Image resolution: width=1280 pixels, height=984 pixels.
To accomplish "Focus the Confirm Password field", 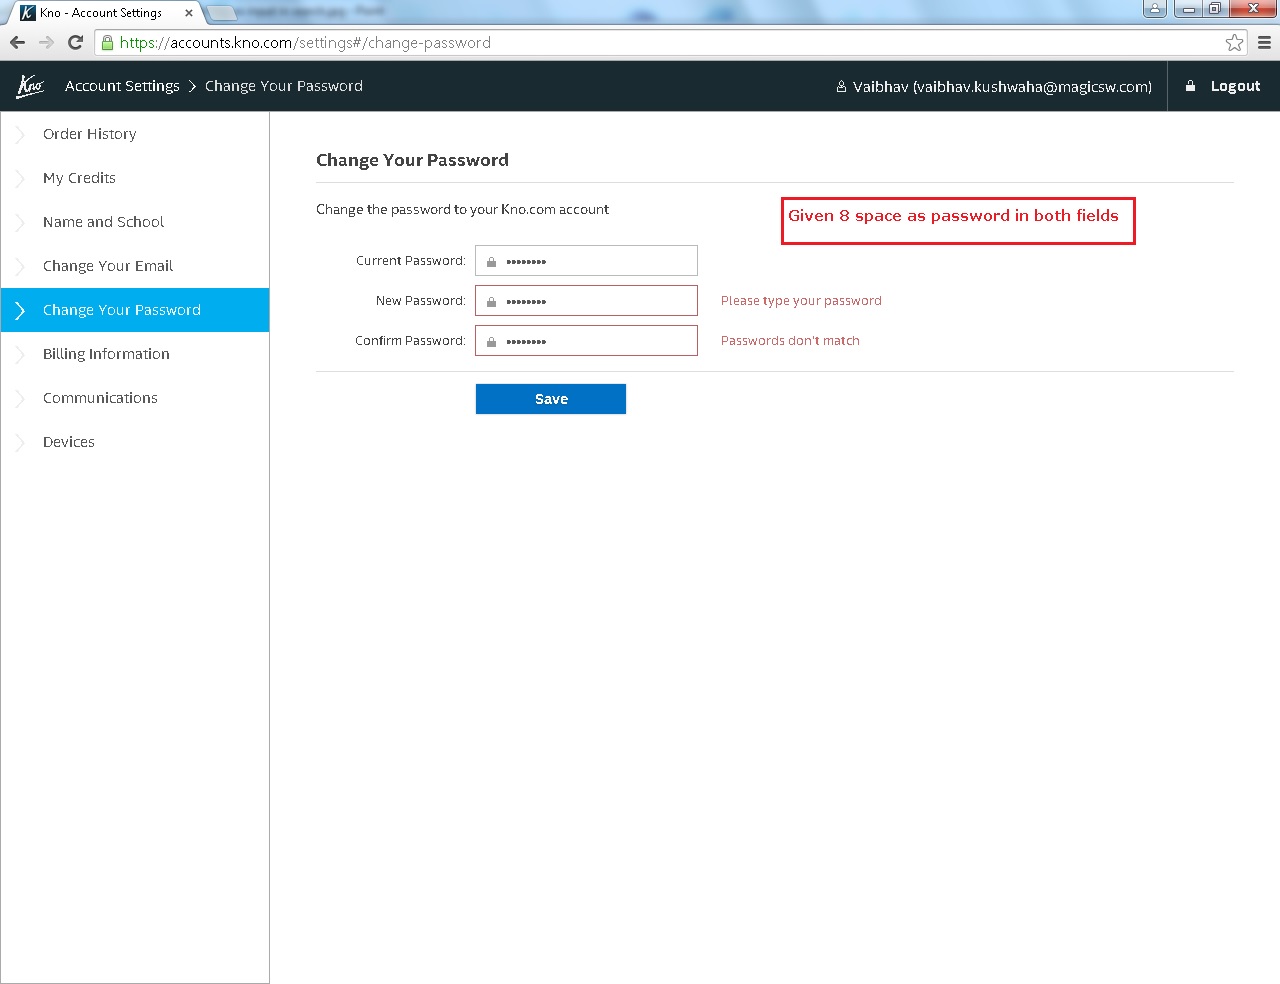I will [x=586, y=341].
